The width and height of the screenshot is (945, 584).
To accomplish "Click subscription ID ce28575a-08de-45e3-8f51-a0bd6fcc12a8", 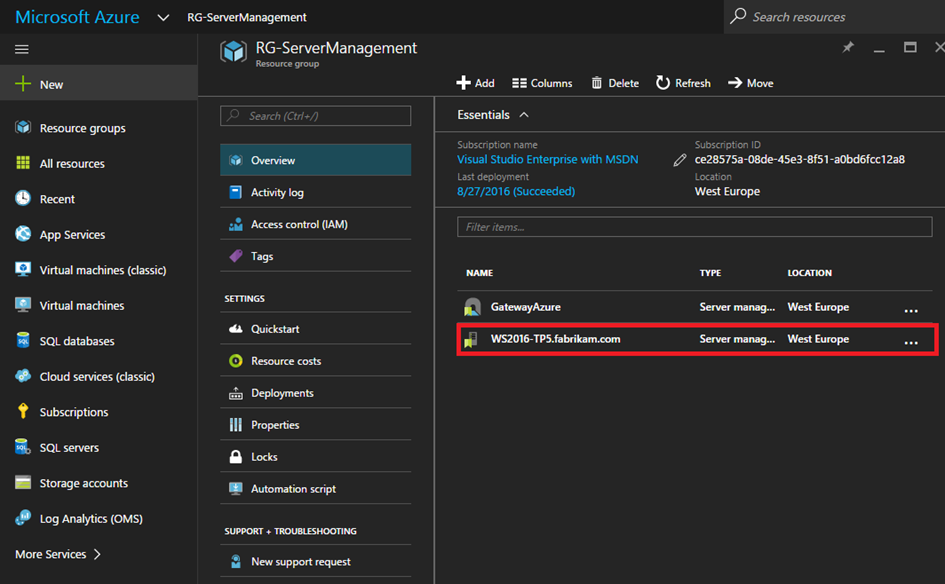I will (799, 159).
